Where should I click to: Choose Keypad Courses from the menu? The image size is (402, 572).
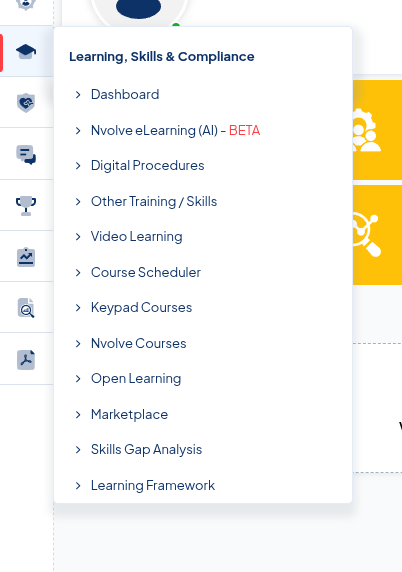tap(142, 308)
